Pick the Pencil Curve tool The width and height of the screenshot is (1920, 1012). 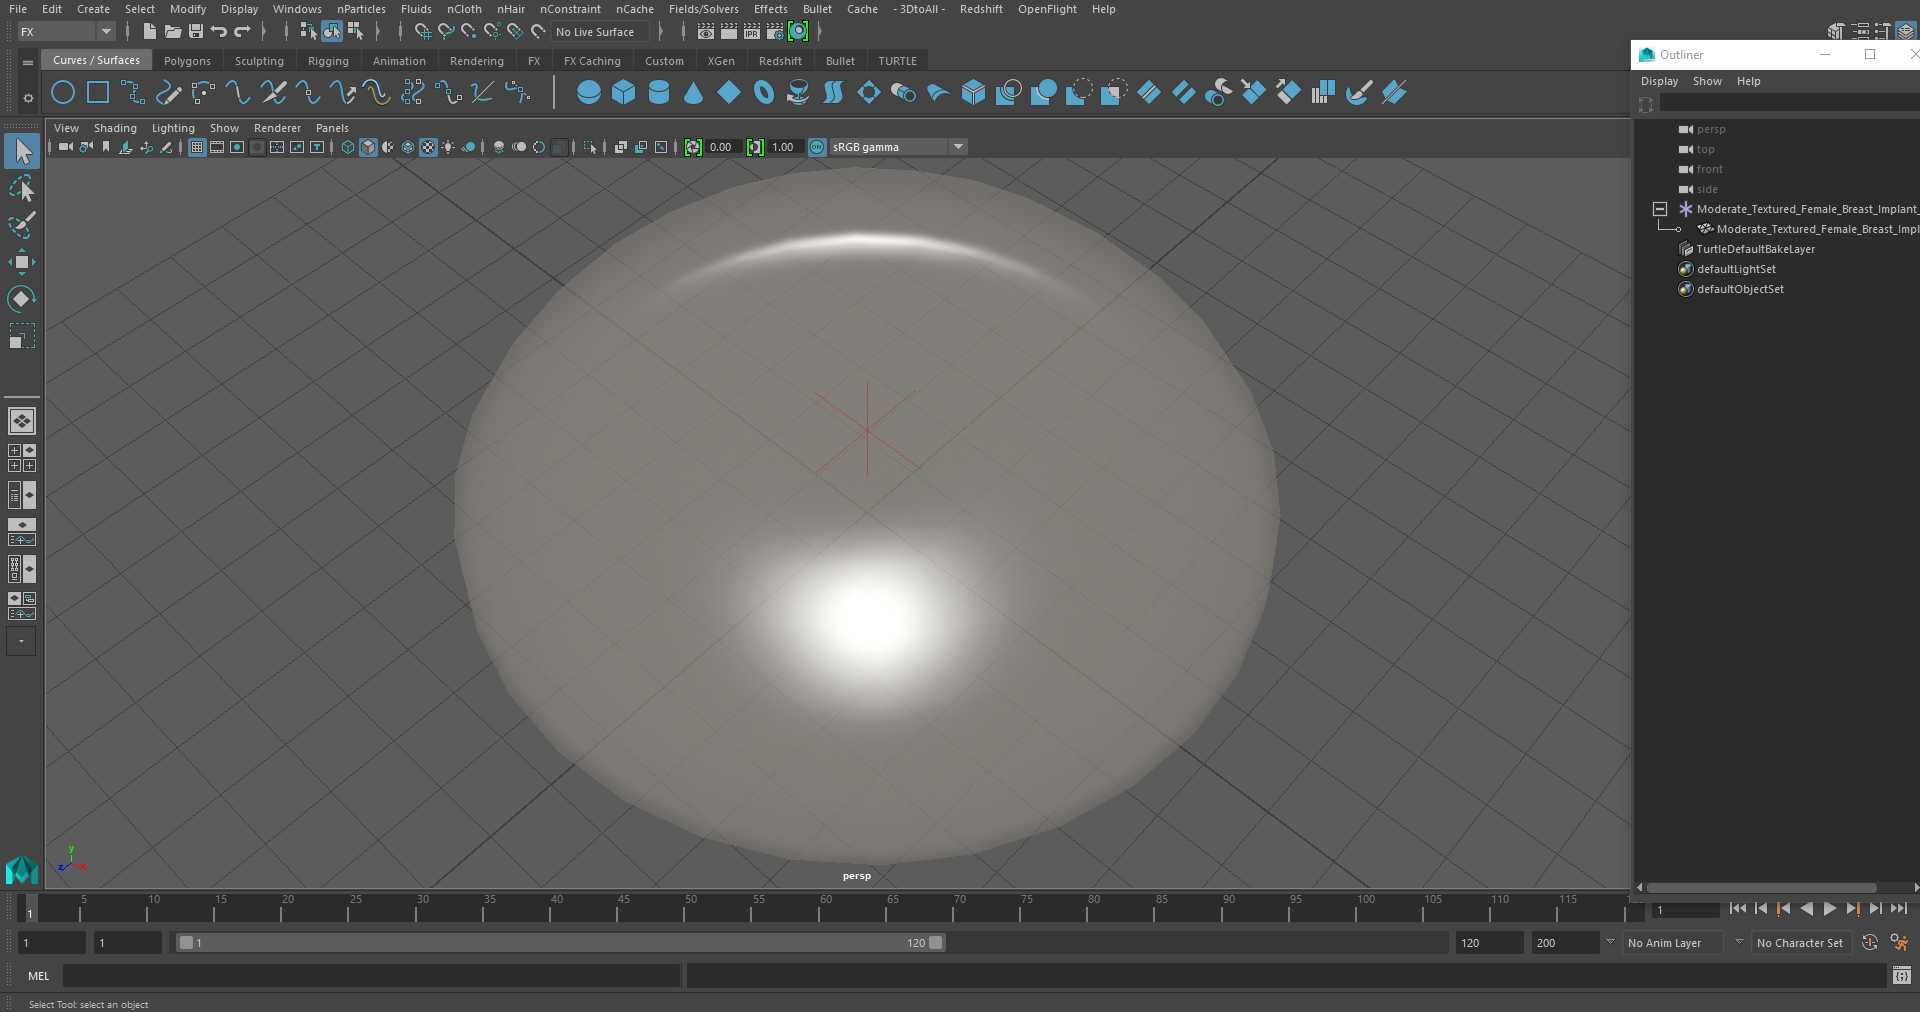click(168, 93)
